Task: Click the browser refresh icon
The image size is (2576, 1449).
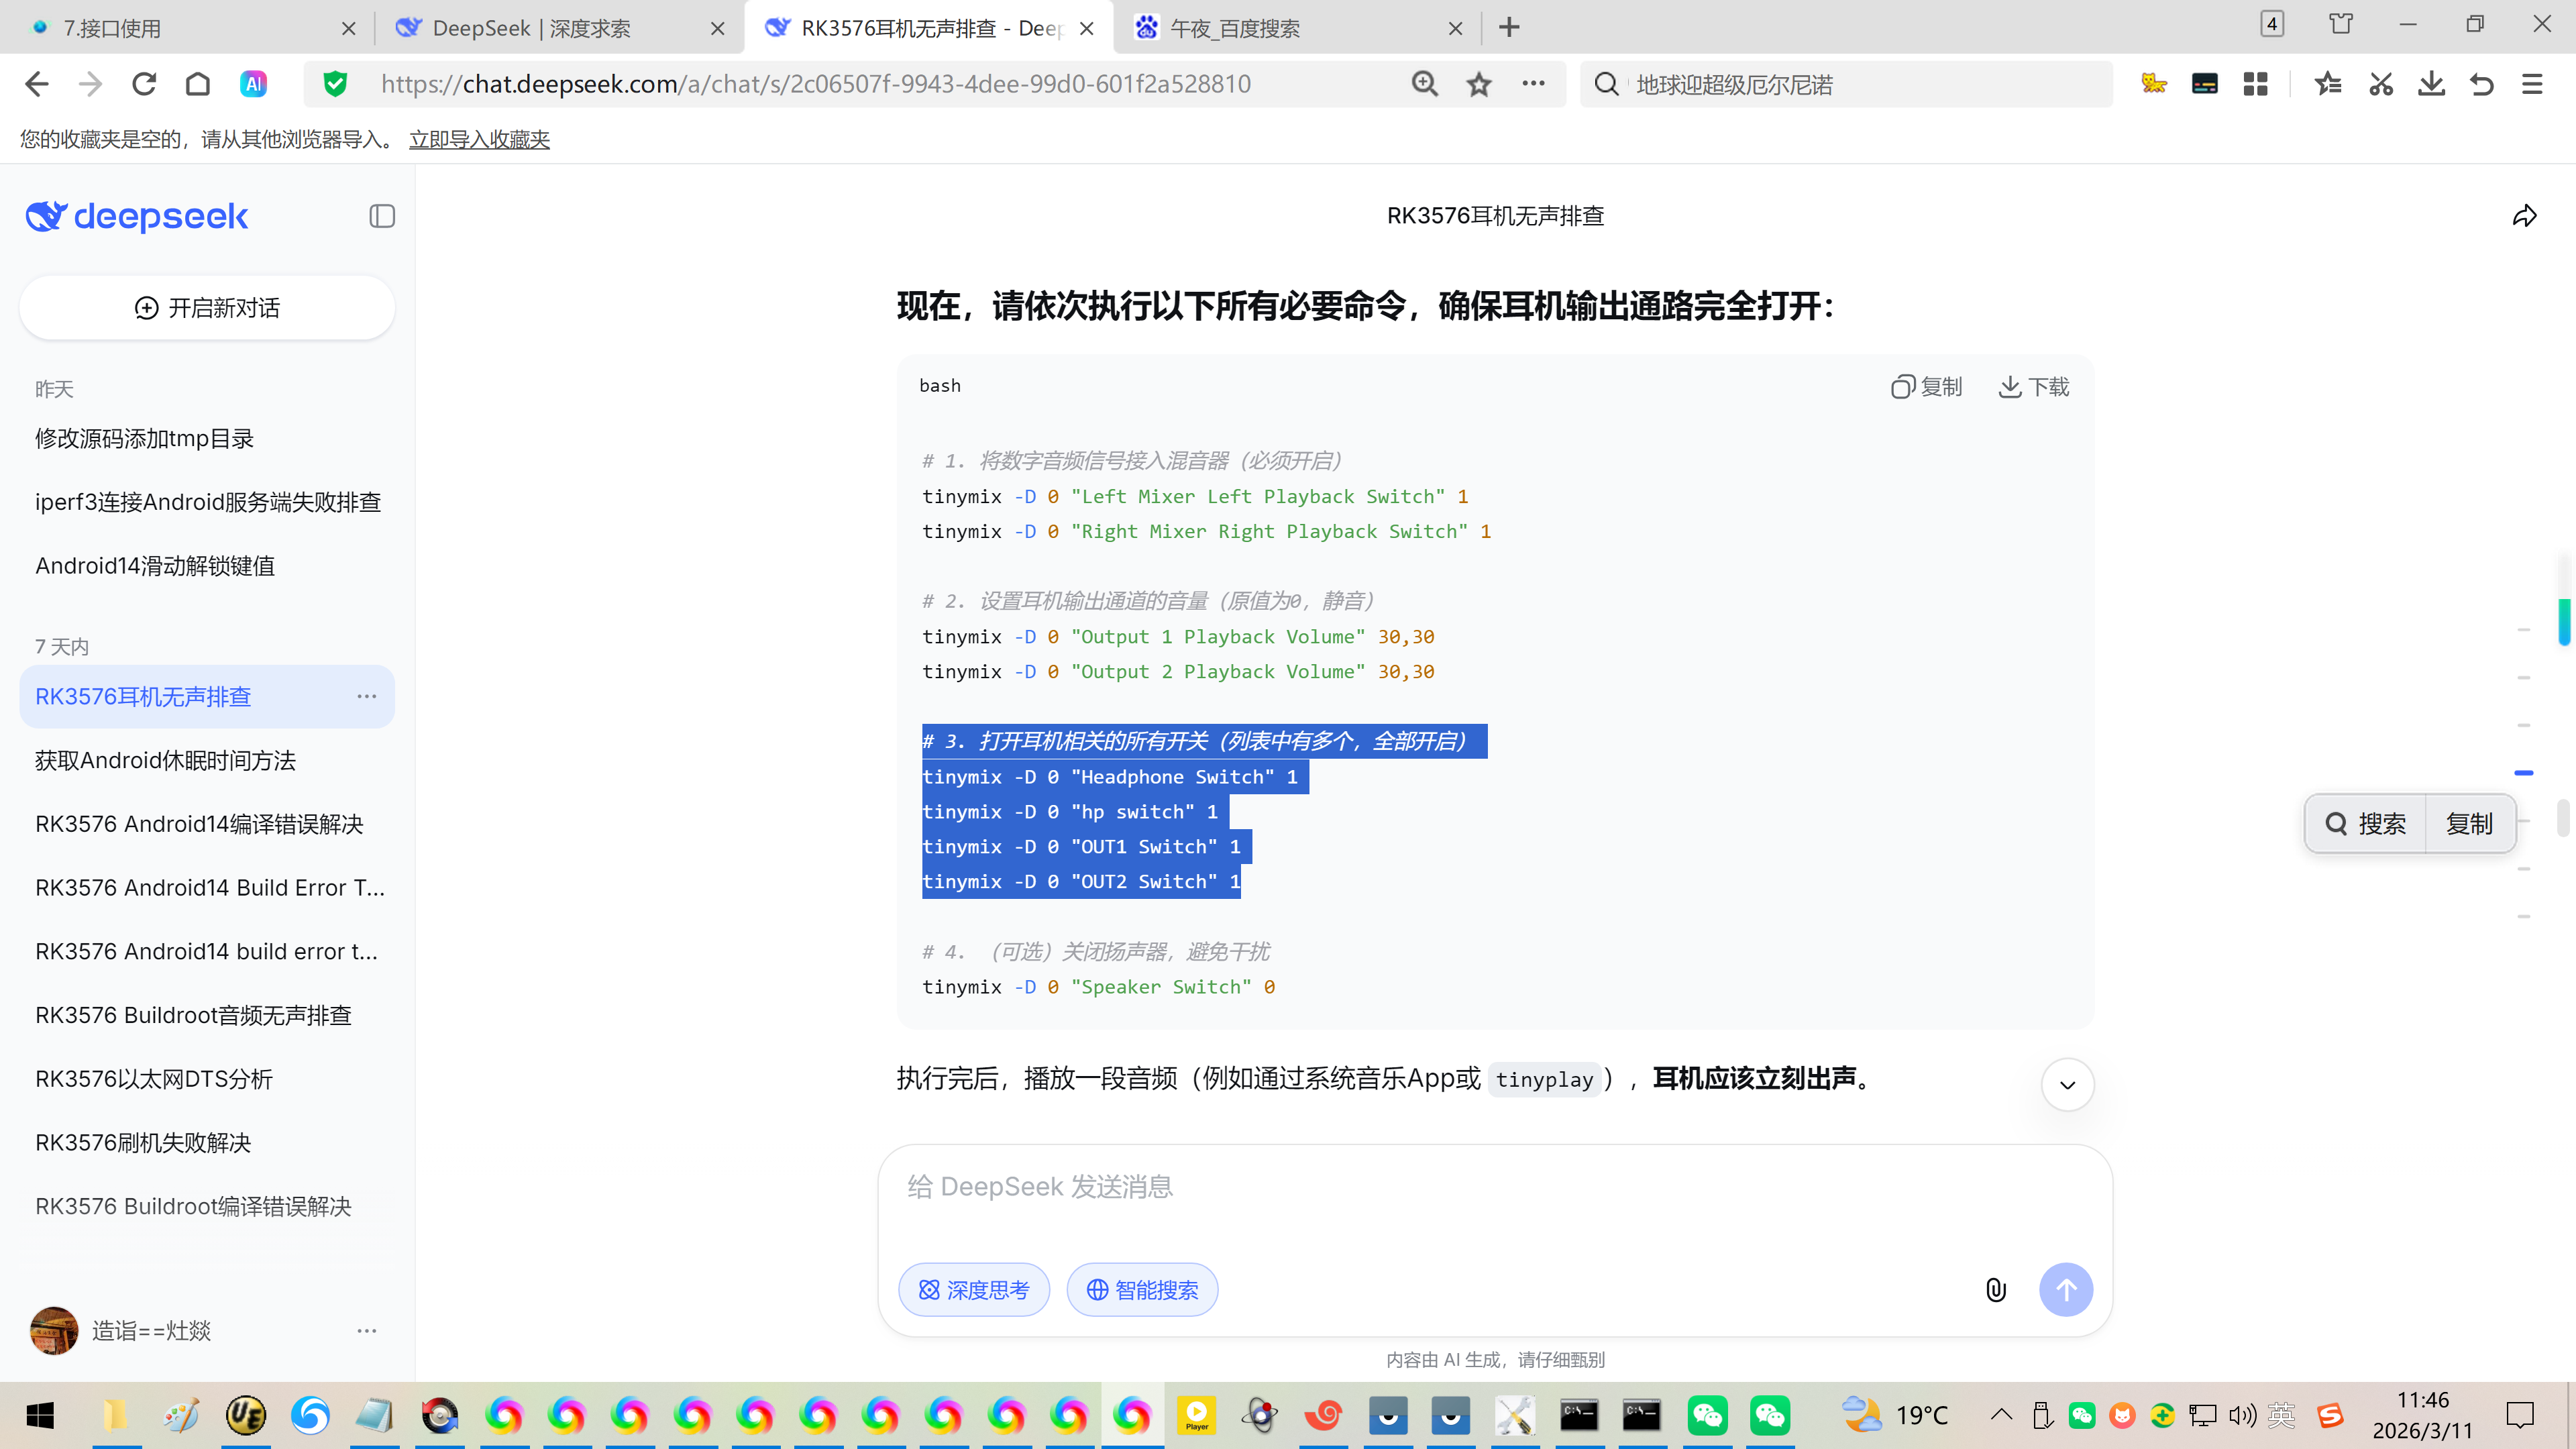Action: click(x=144, y=84)
